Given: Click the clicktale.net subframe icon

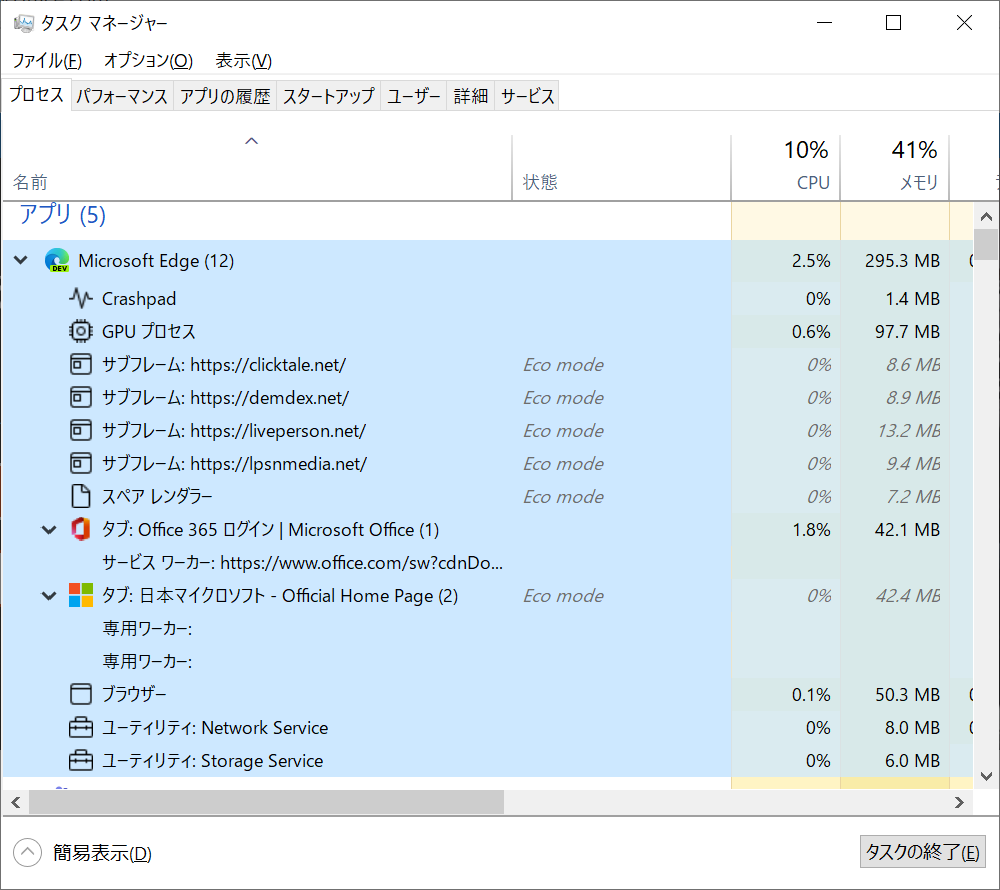Looking at the screenshot, I should click(80, 364).
